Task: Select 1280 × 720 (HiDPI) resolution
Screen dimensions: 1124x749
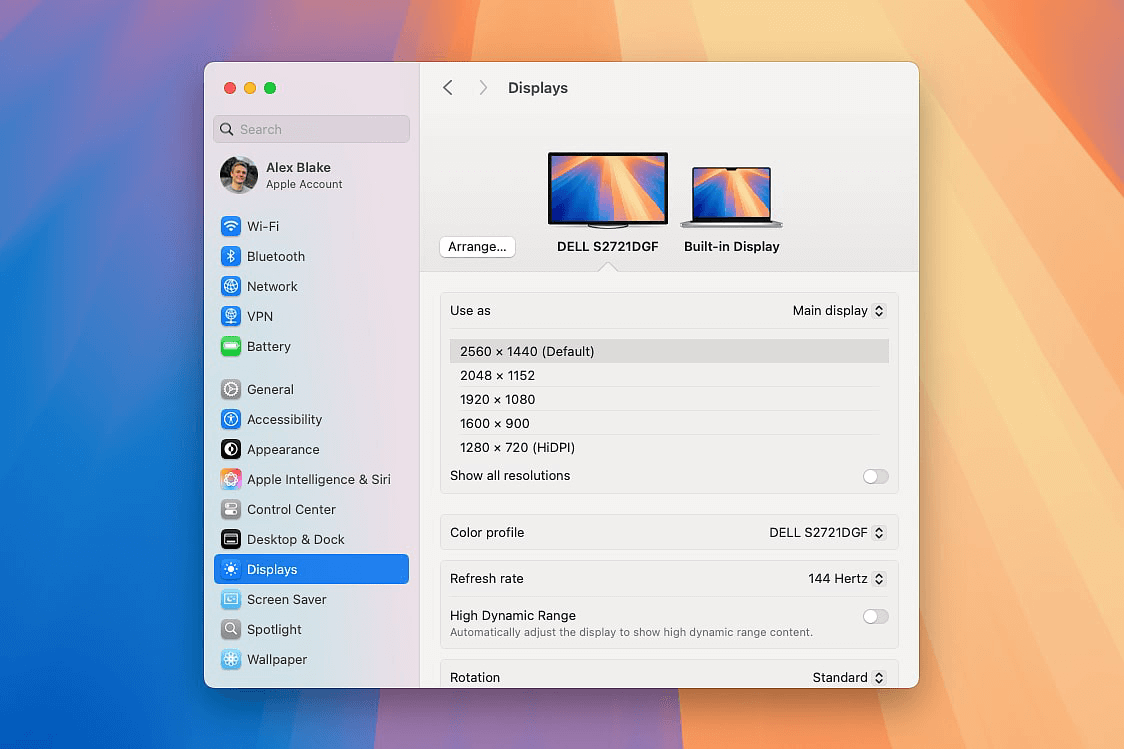Action: click(x=670, y=447)
